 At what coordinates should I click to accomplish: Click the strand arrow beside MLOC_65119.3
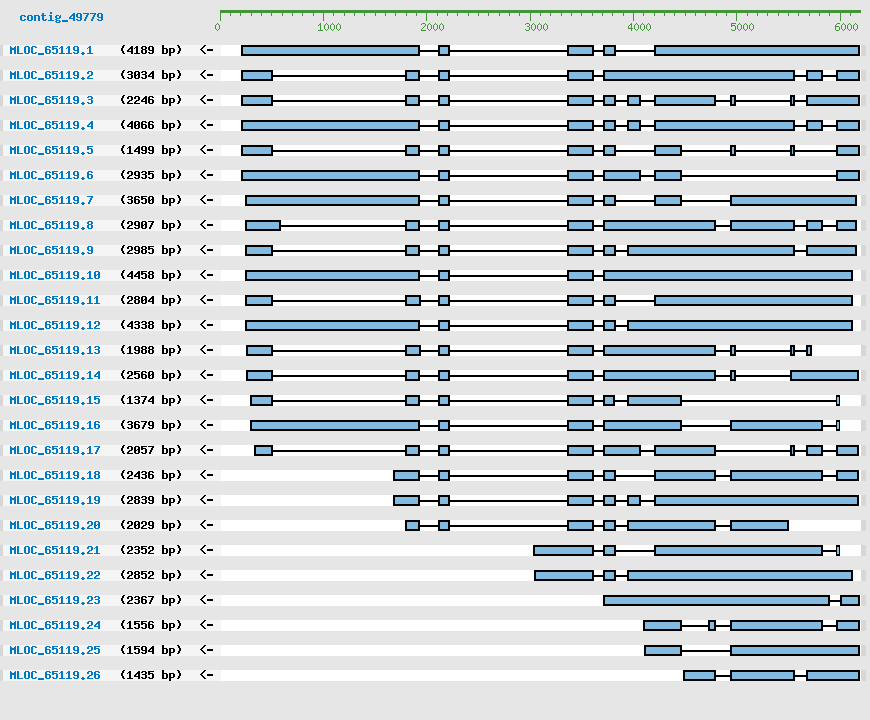pyautogui.click(x=206, y=100)
